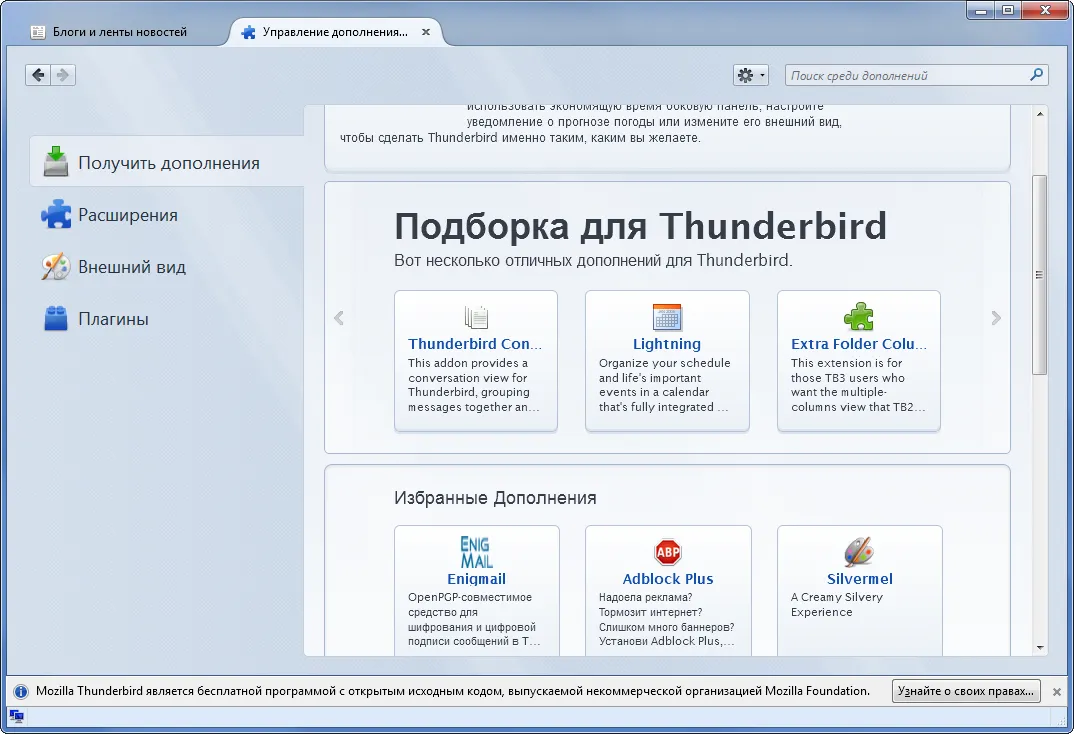Click the network status icon in status bar
Image resolution: width=1074 pixels, height=734 pixels.
click(16, 716)
